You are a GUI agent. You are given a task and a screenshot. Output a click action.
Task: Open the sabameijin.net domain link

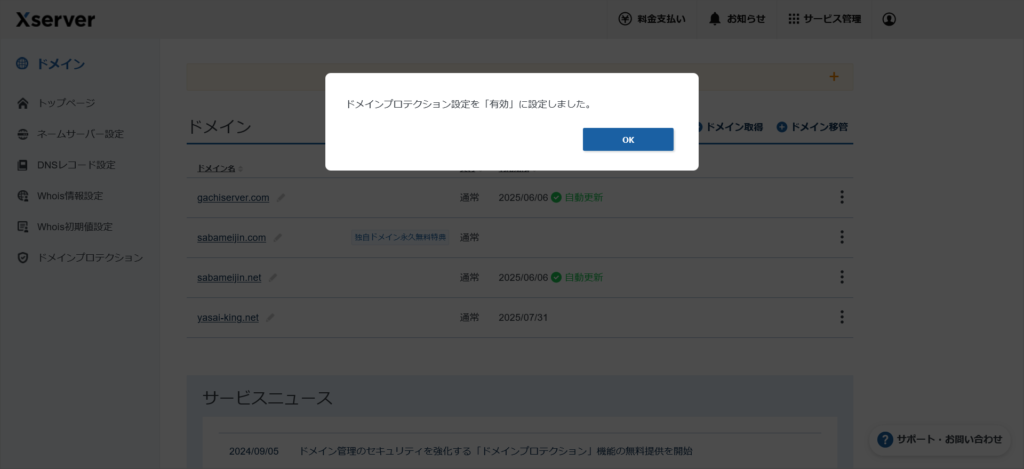[229, 278]
